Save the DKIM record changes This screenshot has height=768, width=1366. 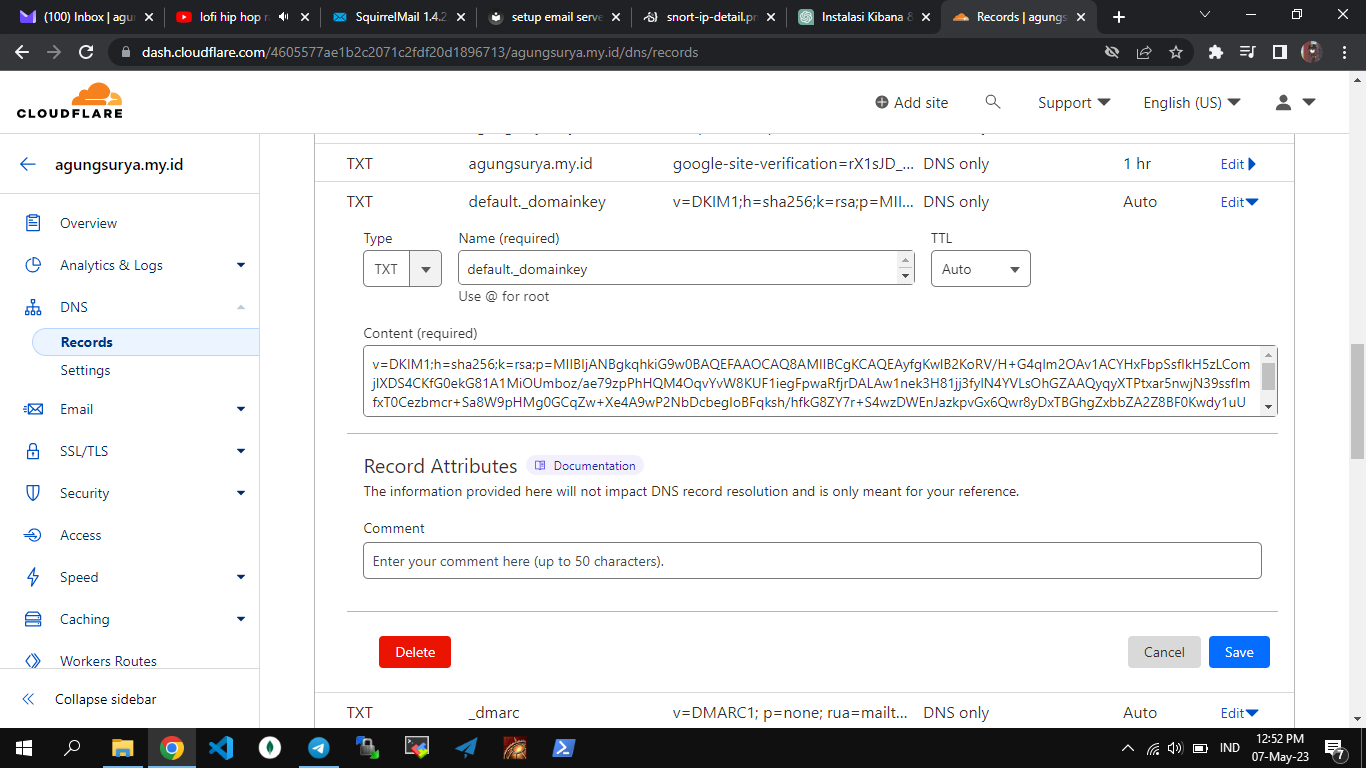point(1238,652)
